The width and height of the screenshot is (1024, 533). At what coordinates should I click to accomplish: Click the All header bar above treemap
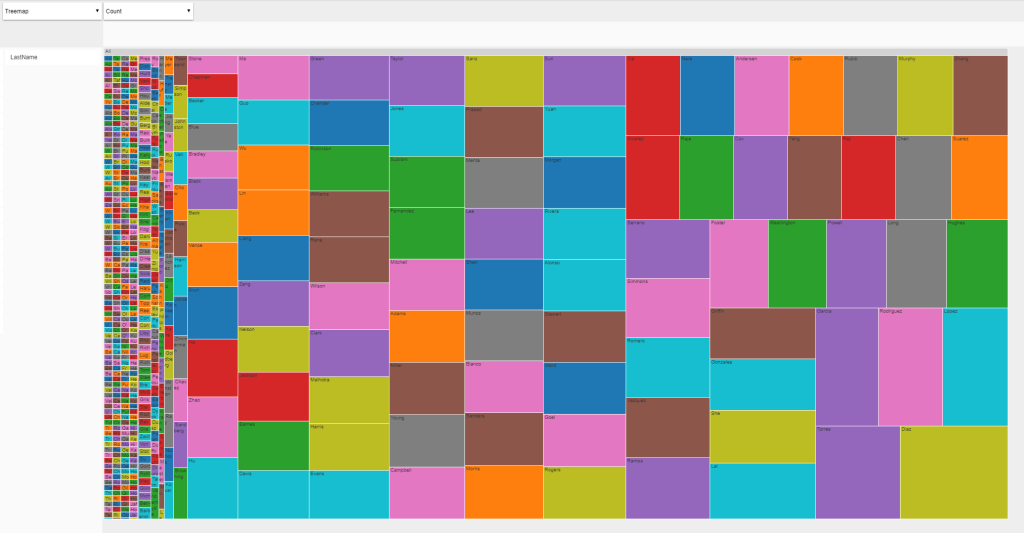(x=555, y=51)
